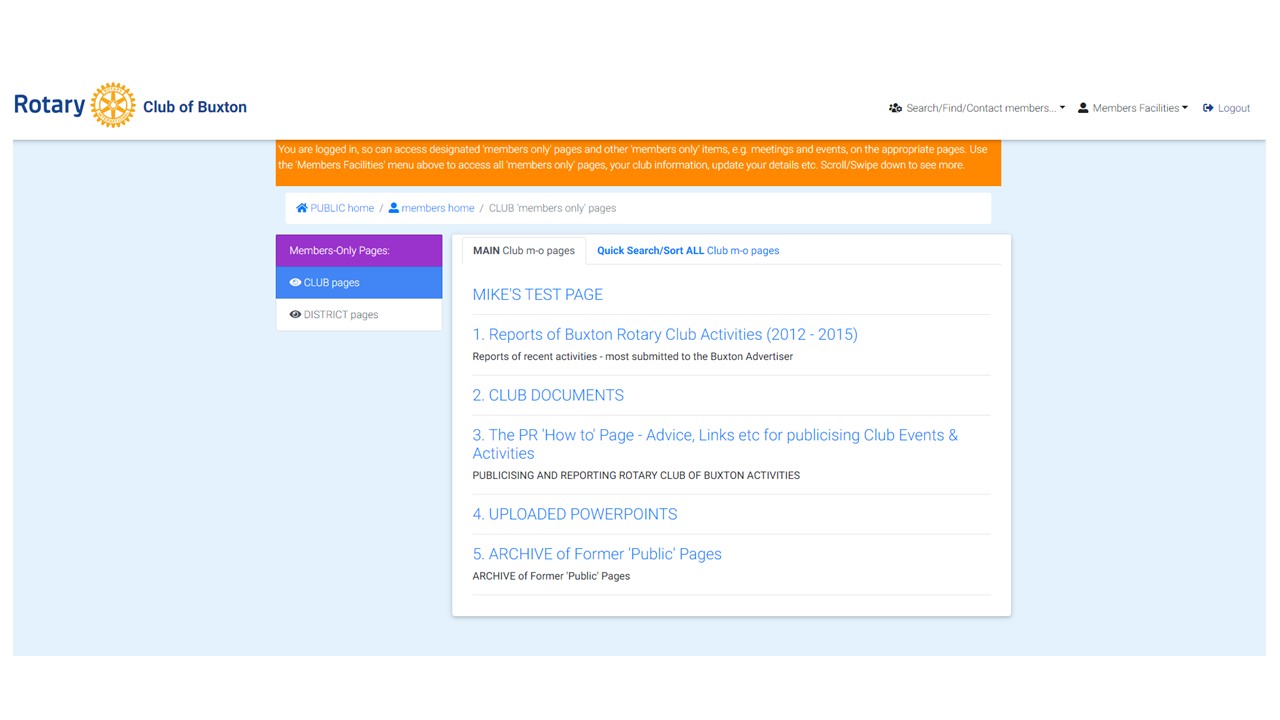Open MIKE'S TEST PAGE

pos(538,295)
